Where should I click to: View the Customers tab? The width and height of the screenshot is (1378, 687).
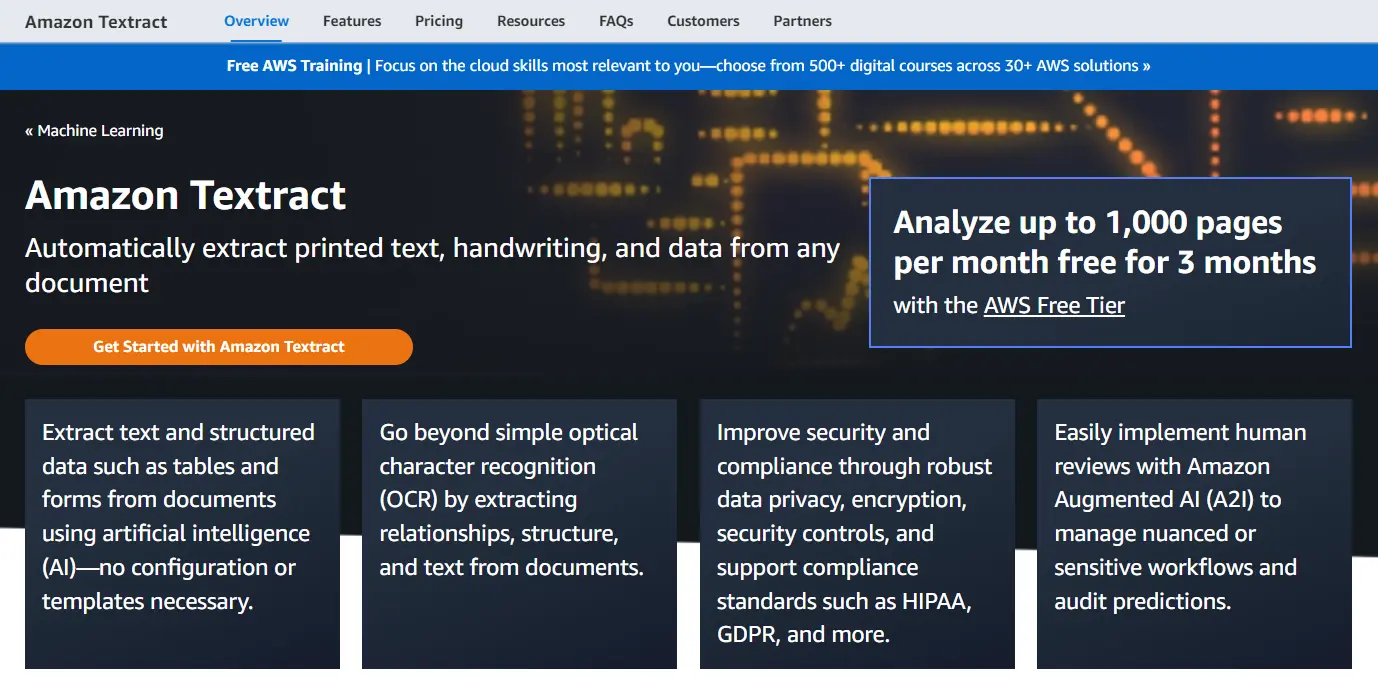point(703,20)
